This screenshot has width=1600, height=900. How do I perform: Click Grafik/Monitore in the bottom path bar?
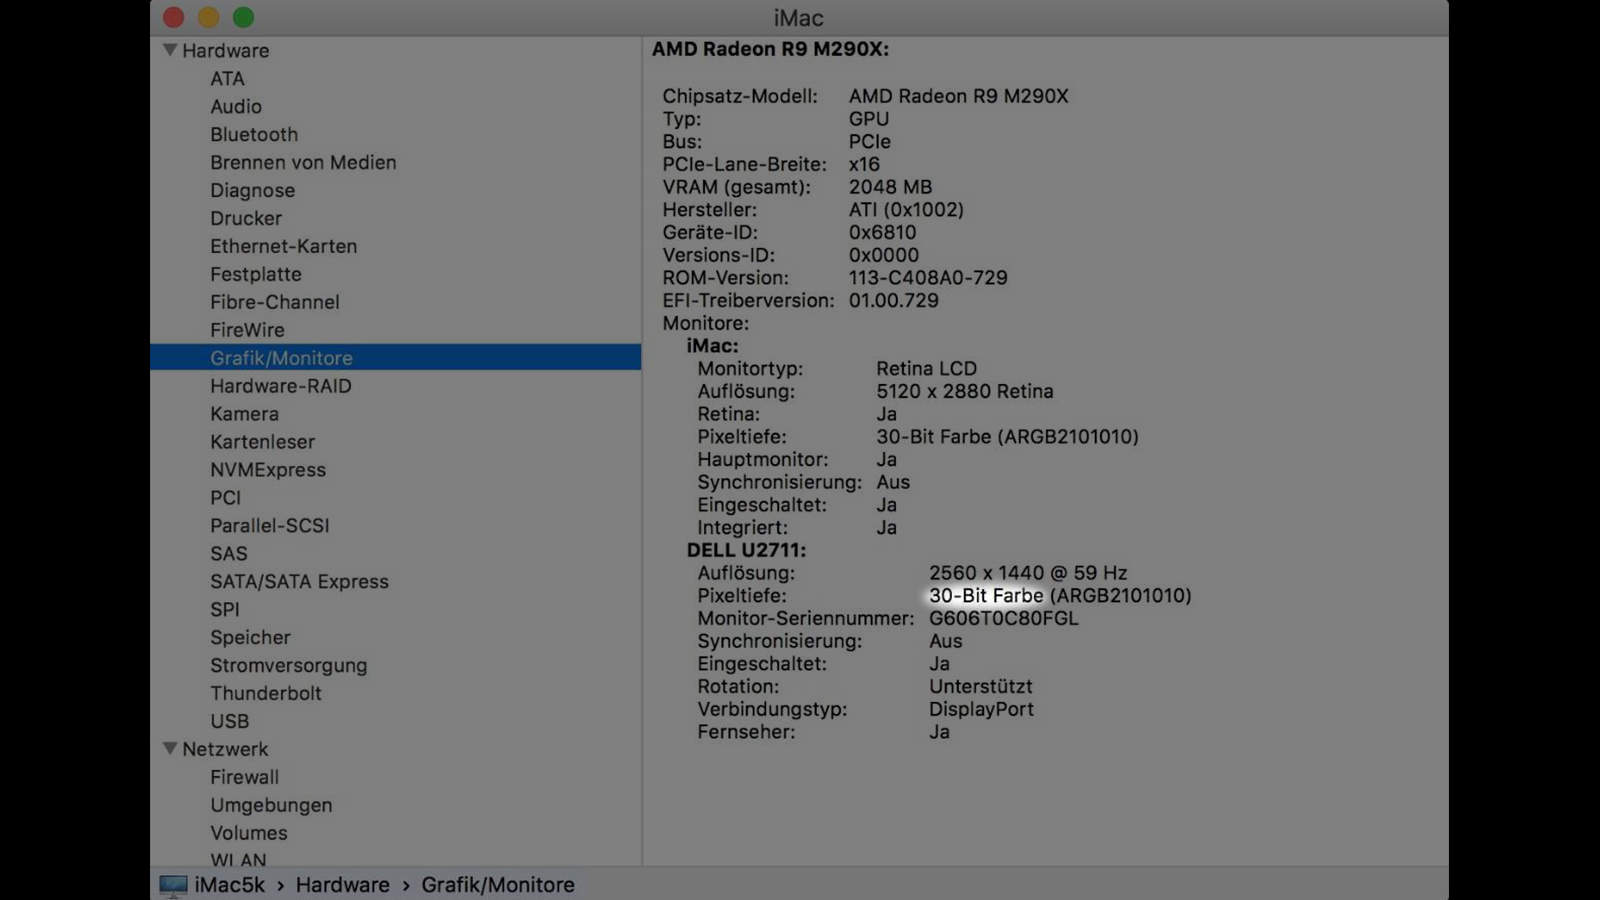coord(497,885)
